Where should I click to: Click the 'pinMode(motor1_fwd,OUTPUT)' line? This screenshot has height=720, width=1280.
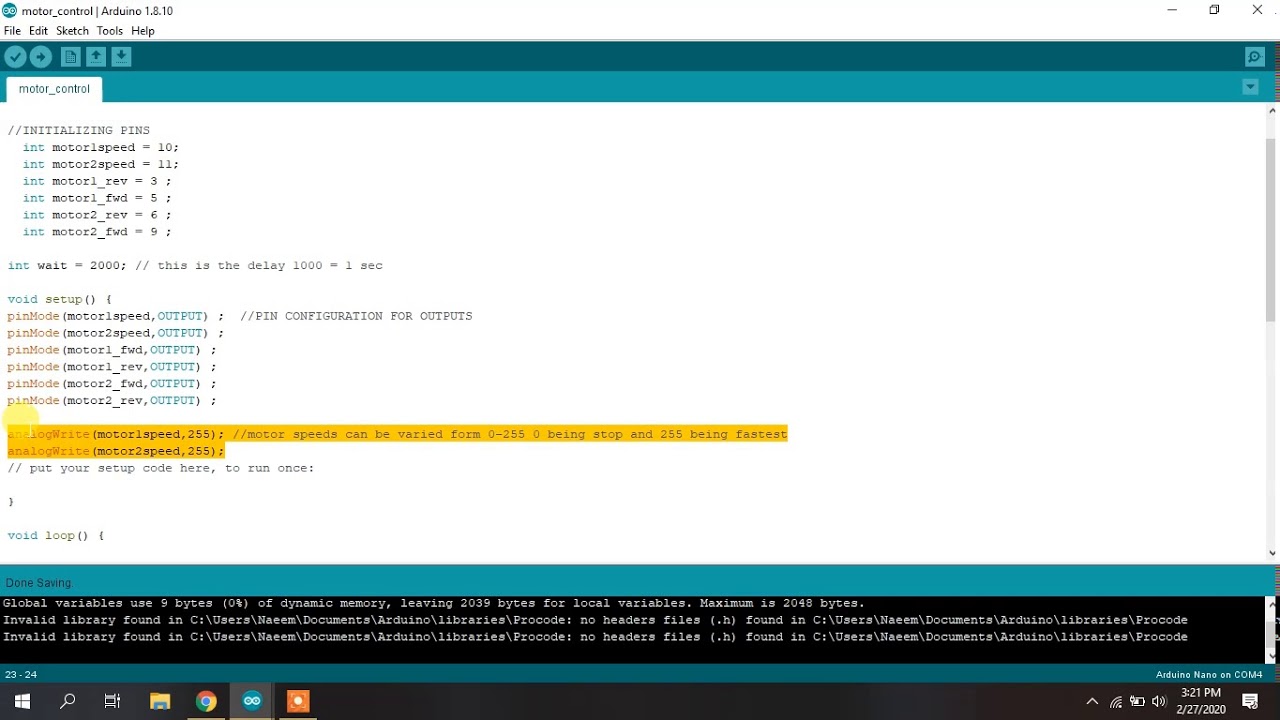coord(111,350)
